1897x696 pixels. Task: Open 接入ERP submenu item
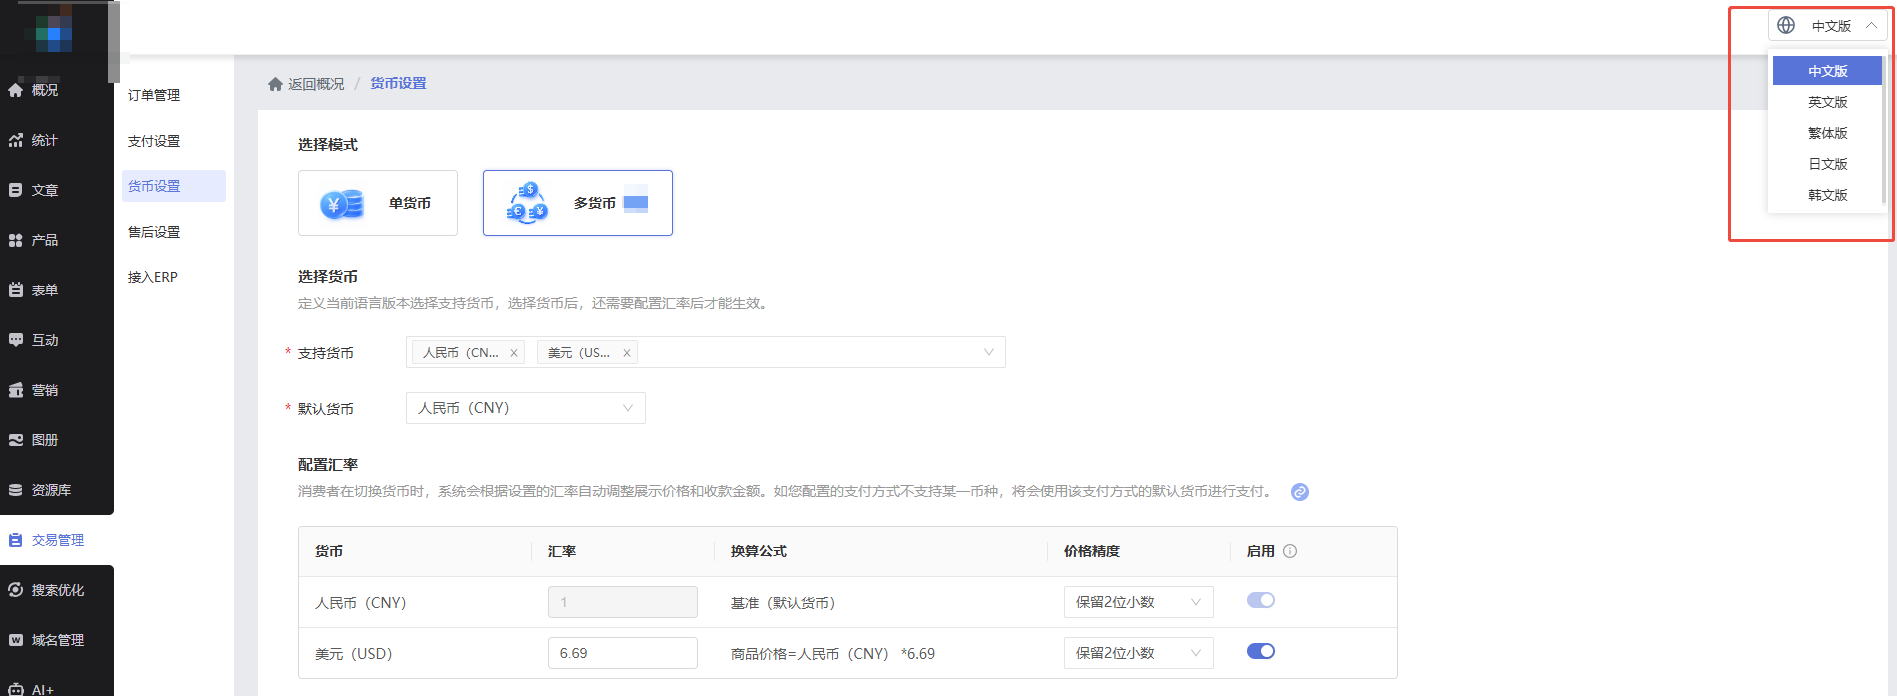153,277
